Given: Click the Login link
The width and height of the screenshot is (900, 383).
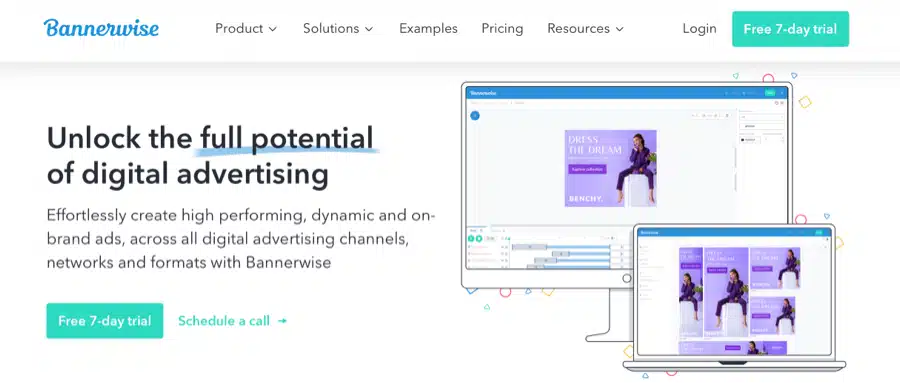Looking at the screenshot, I should 699,29.
